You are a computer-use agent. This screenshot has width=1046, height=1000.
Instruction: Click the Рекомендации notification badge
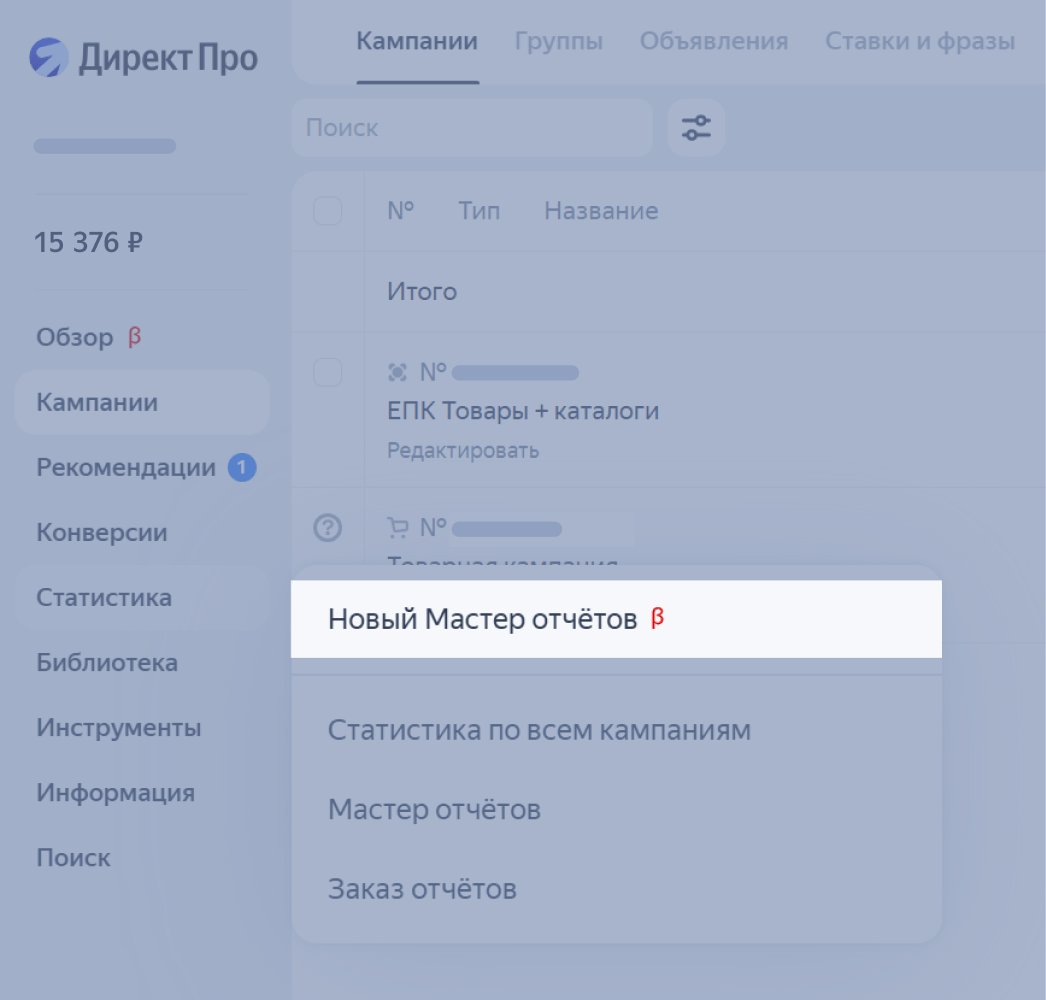point(242,467)
